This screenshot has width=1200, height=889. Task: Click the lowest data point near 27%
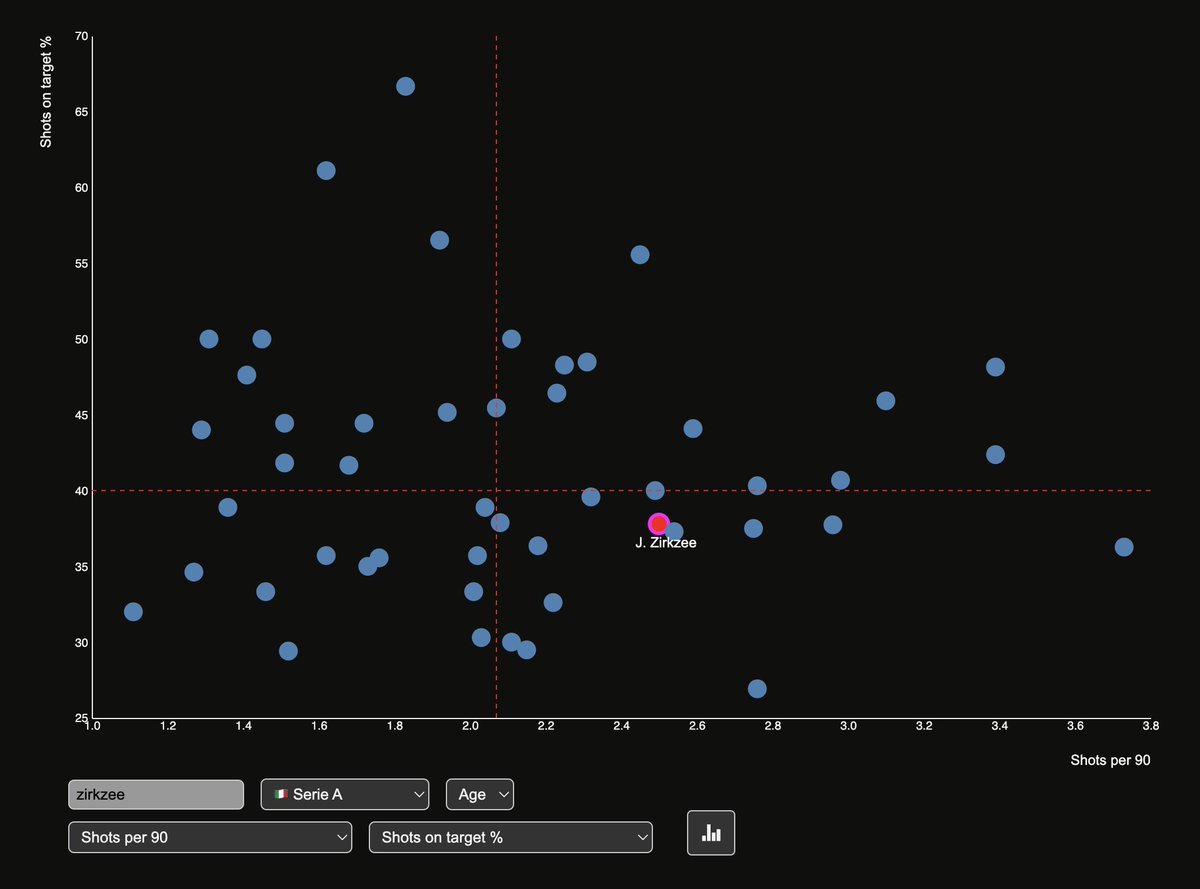point(757,689)
